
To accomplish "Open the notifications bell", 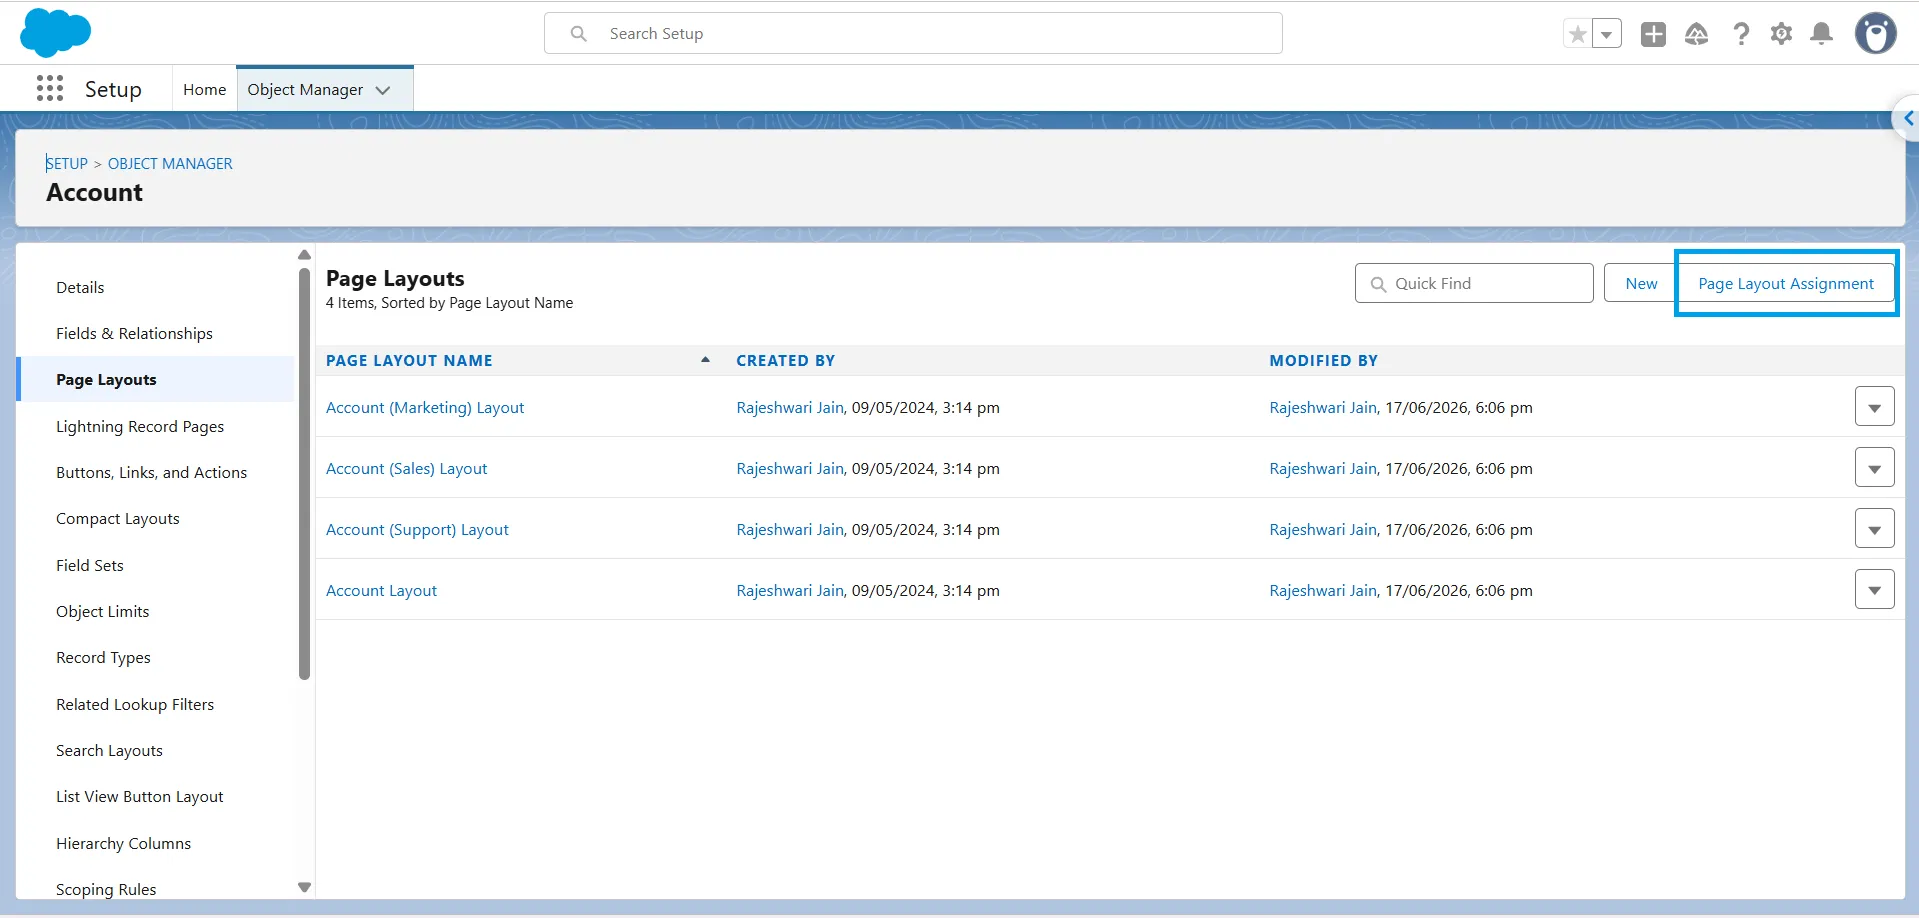I will click(x=1822, y=34).
